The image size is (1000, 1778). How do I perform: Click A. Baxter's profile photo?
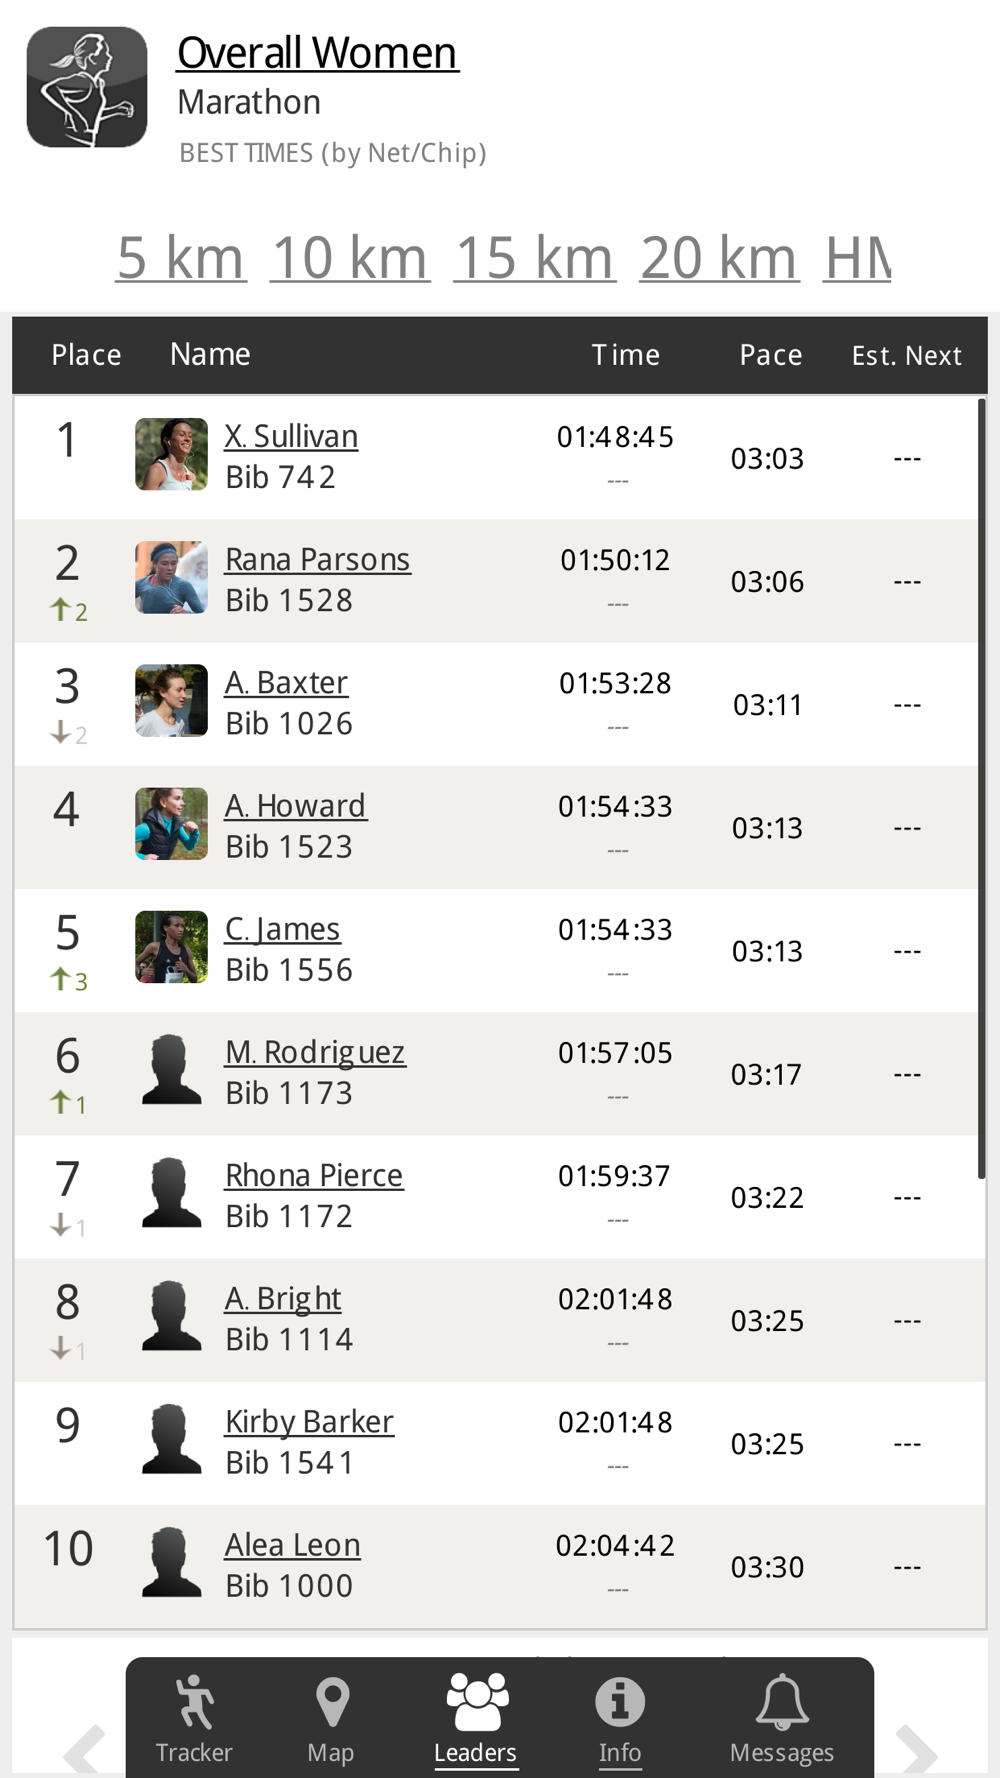click(x=172, y=701)
